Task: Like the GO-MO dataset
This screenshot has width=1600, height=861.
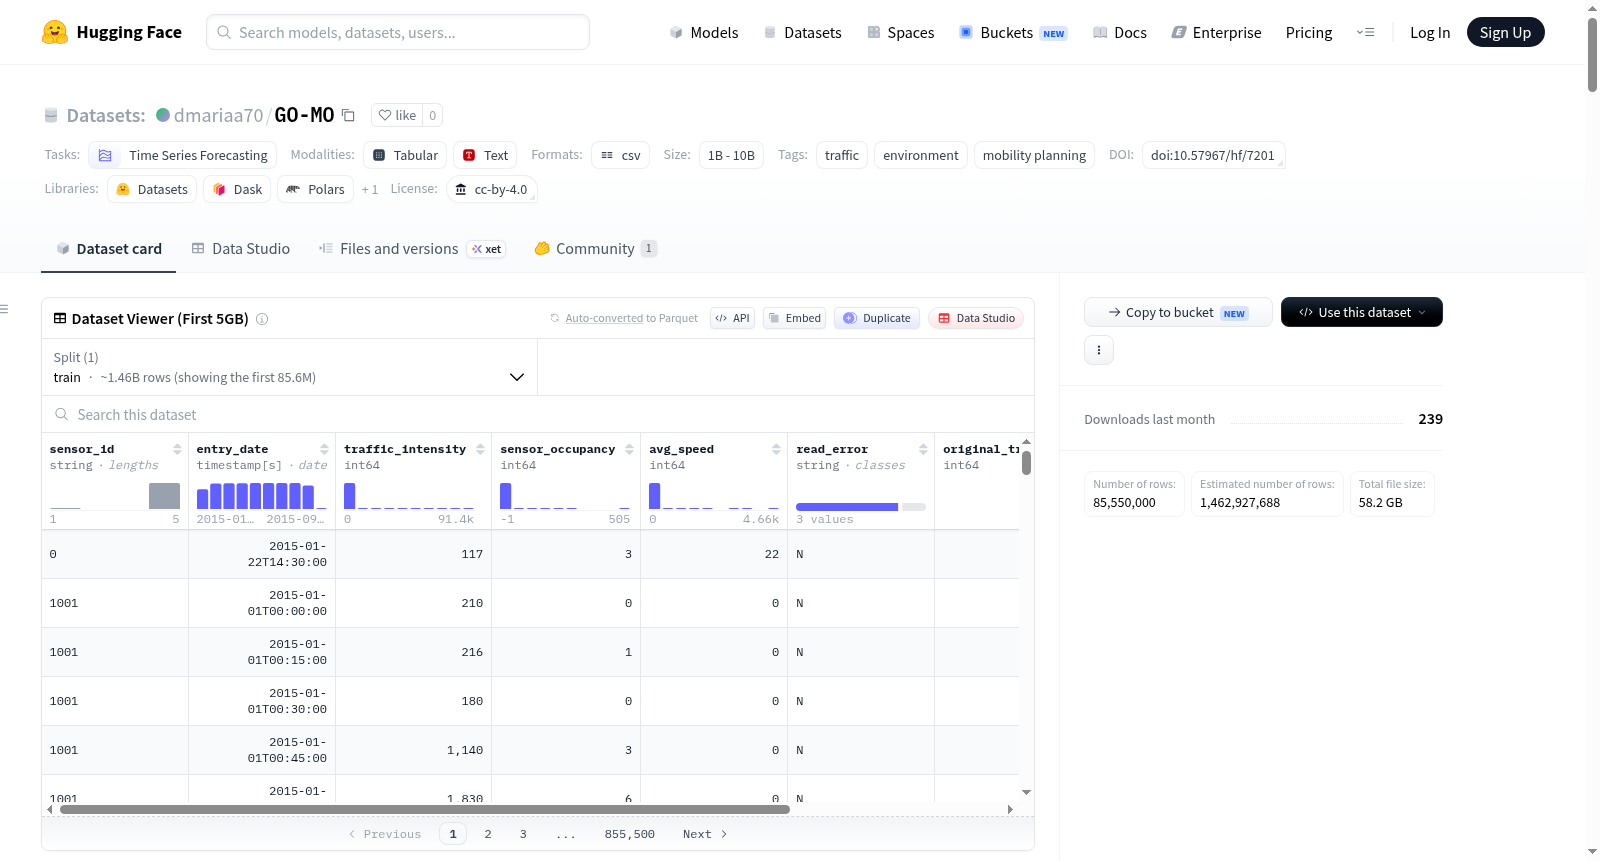Action: pos(397,115)
